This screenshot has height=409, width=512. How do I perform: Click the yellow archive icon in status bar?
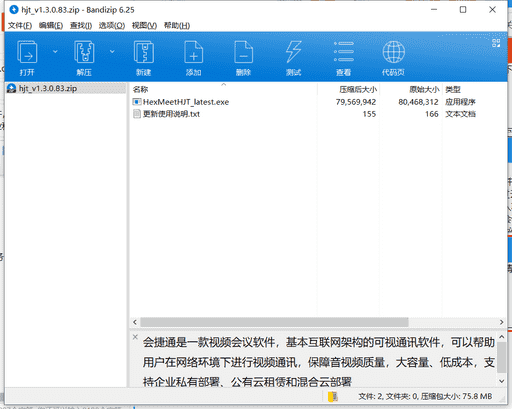pyautogui.click(x=332, y=397)
